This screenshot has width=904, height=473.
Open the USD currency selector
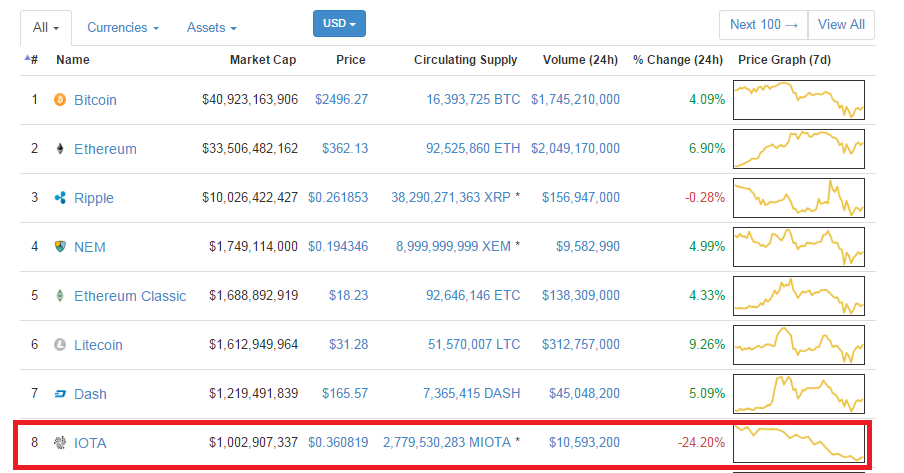(x=339, y=24)
